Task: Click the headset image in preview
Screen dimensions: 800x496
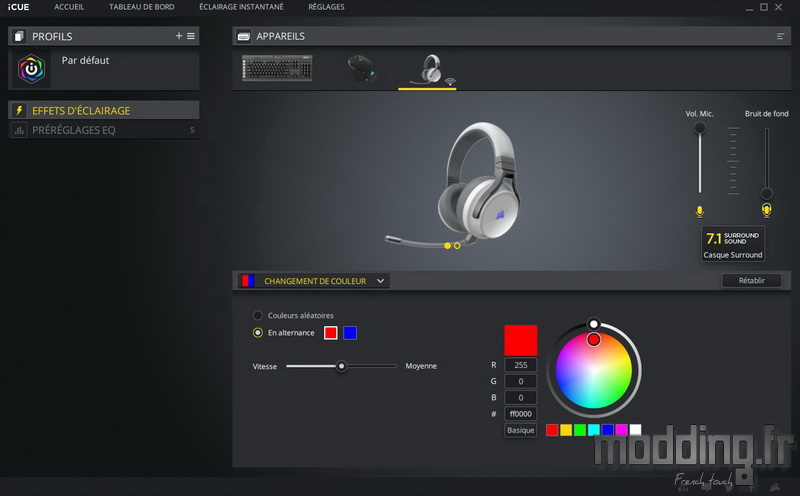Action: (454, 186)
